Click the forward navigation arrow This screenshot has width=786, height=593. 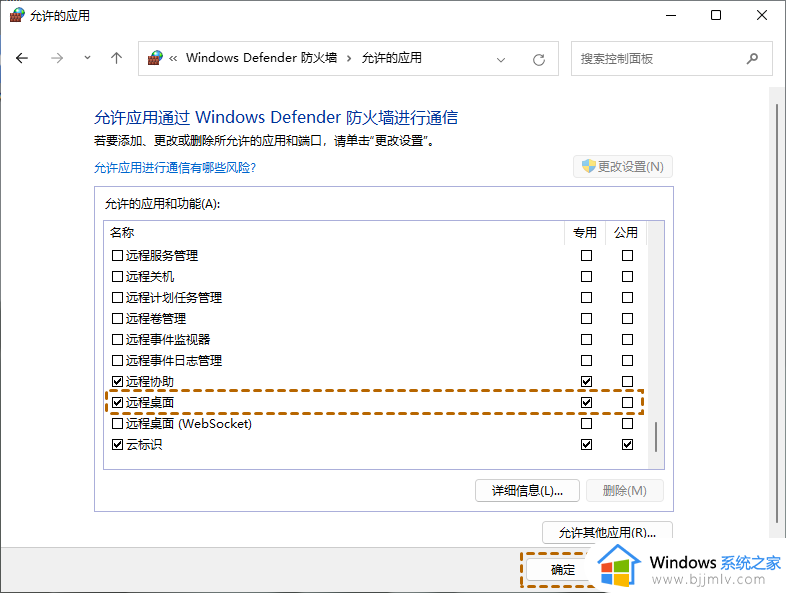click(x=57, y=58)
